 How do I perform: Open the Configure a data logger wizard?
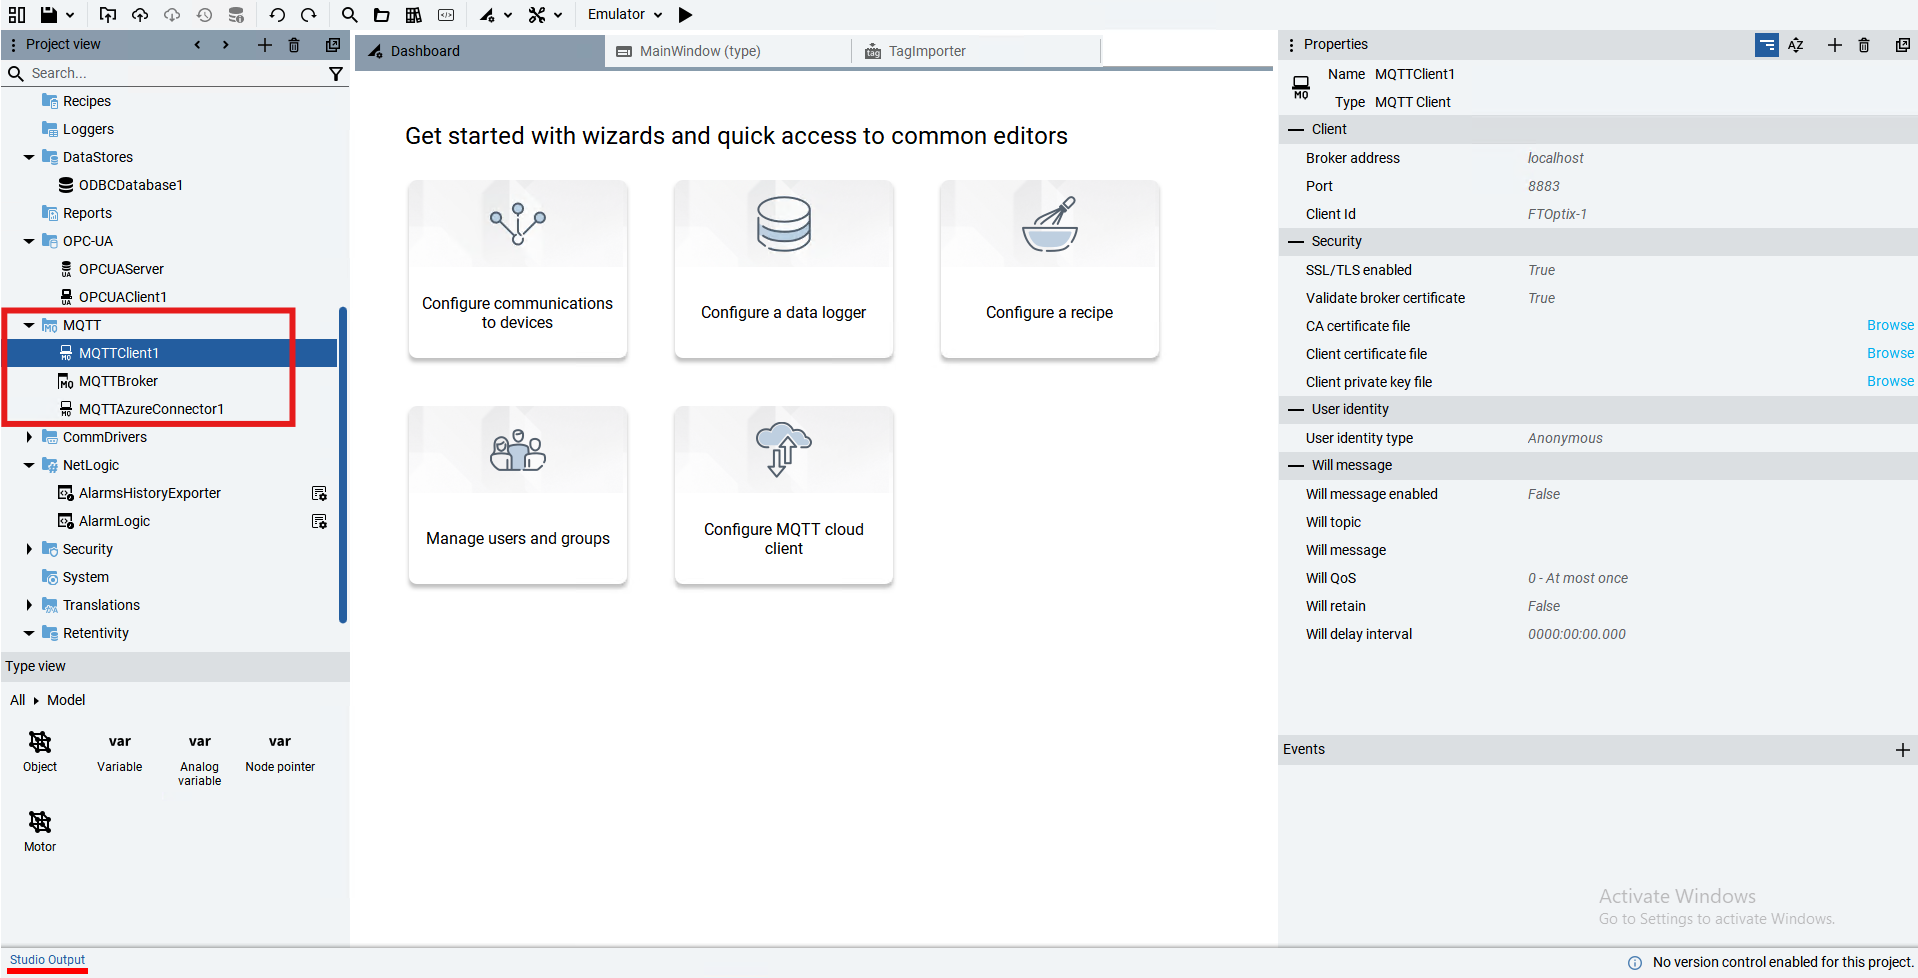click(783, 269)
